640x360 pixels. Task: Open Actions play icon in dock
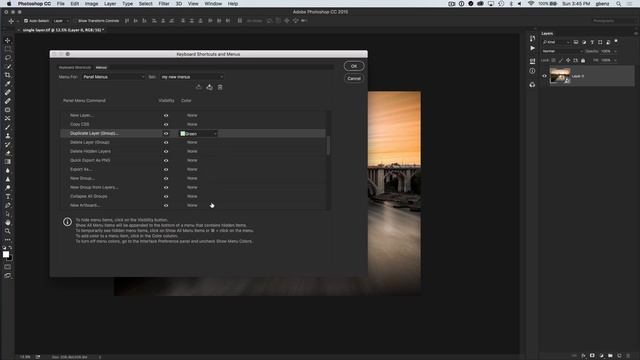coord(532,48)
